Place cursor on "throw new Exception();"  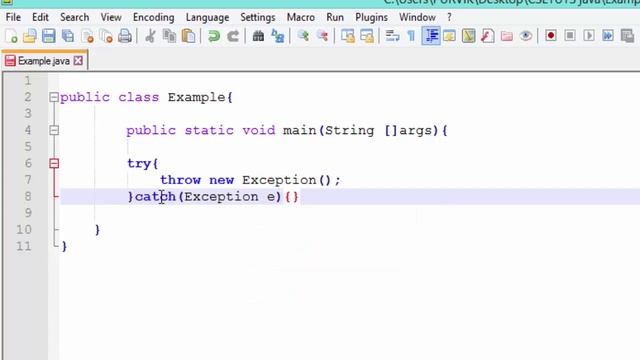point(250,180)
